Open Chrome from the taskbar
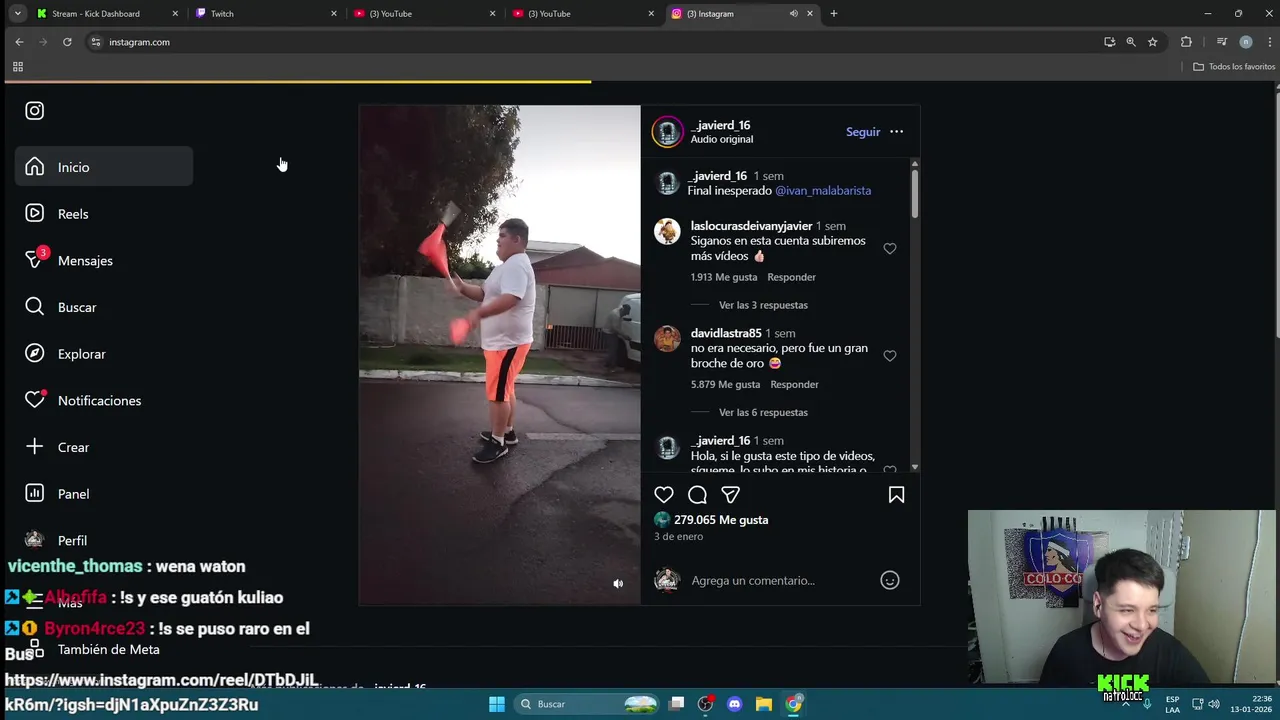This screenshot has width=1280, height=720. [x=793, y=704]
